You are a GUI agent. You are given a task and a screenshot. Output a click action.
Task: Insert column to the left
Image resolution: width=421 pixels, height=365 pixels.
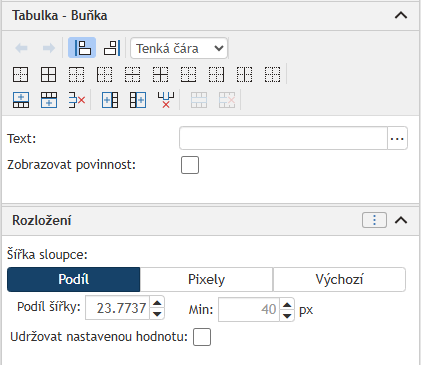[110, 100]
